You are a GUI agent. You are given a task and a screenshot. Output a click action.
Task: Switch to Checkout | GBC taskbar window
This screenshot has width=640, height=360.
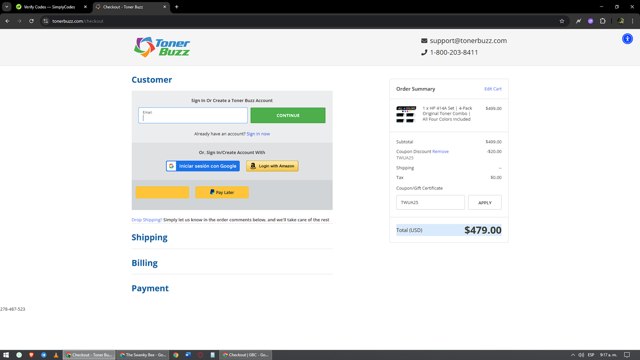(x=246, y=355)
